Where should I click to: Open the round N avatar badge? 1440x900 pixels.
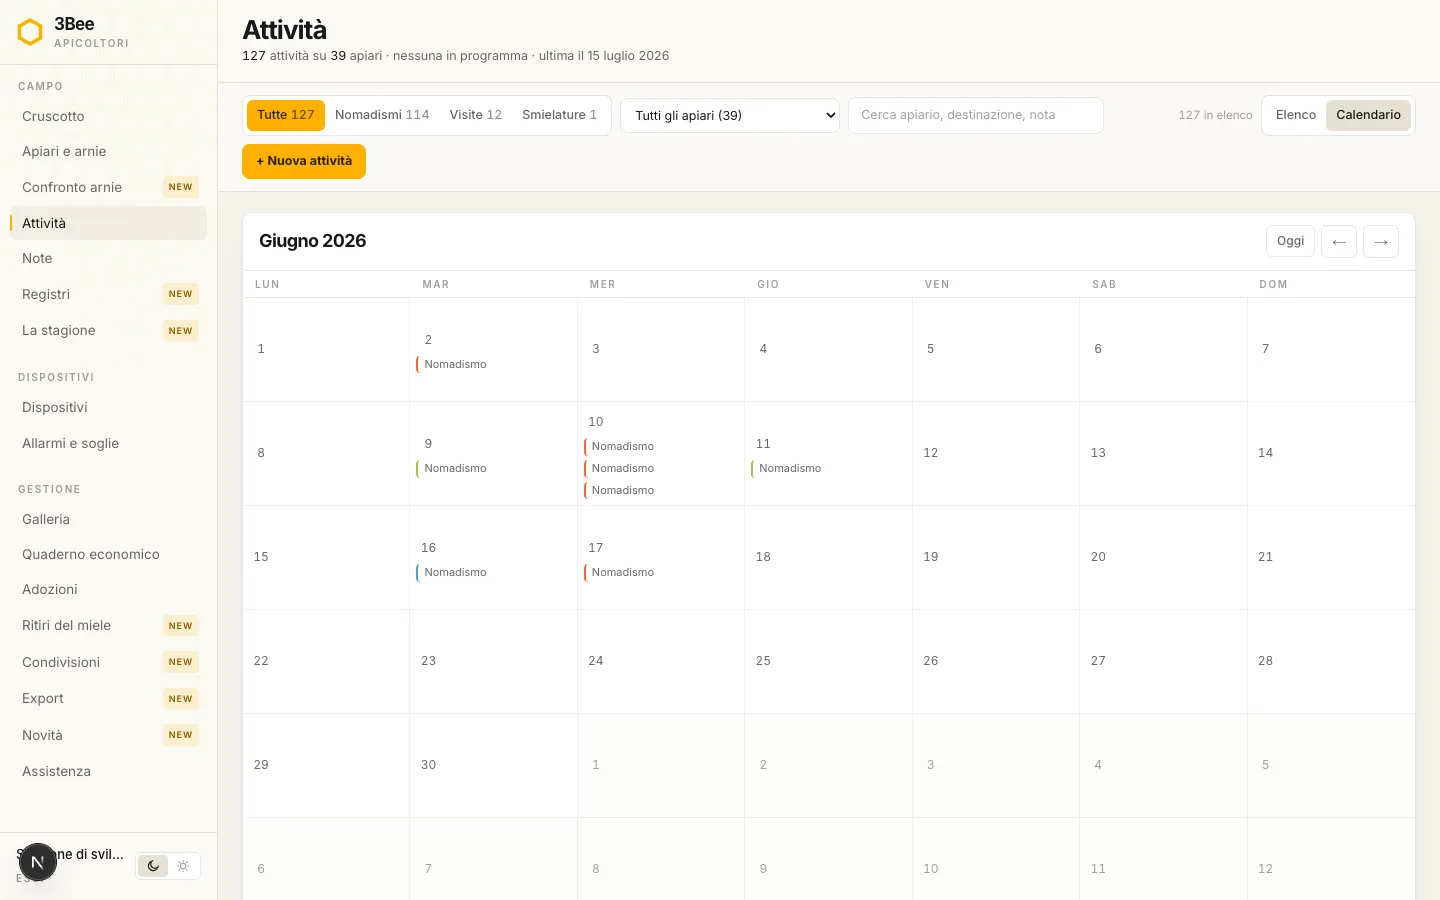[x=37, y=862]
